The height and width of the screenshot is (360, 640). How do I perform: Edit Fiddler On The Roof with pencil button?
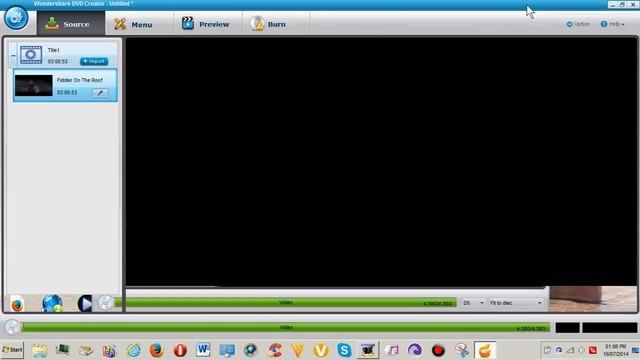click(x=100, y=93)
